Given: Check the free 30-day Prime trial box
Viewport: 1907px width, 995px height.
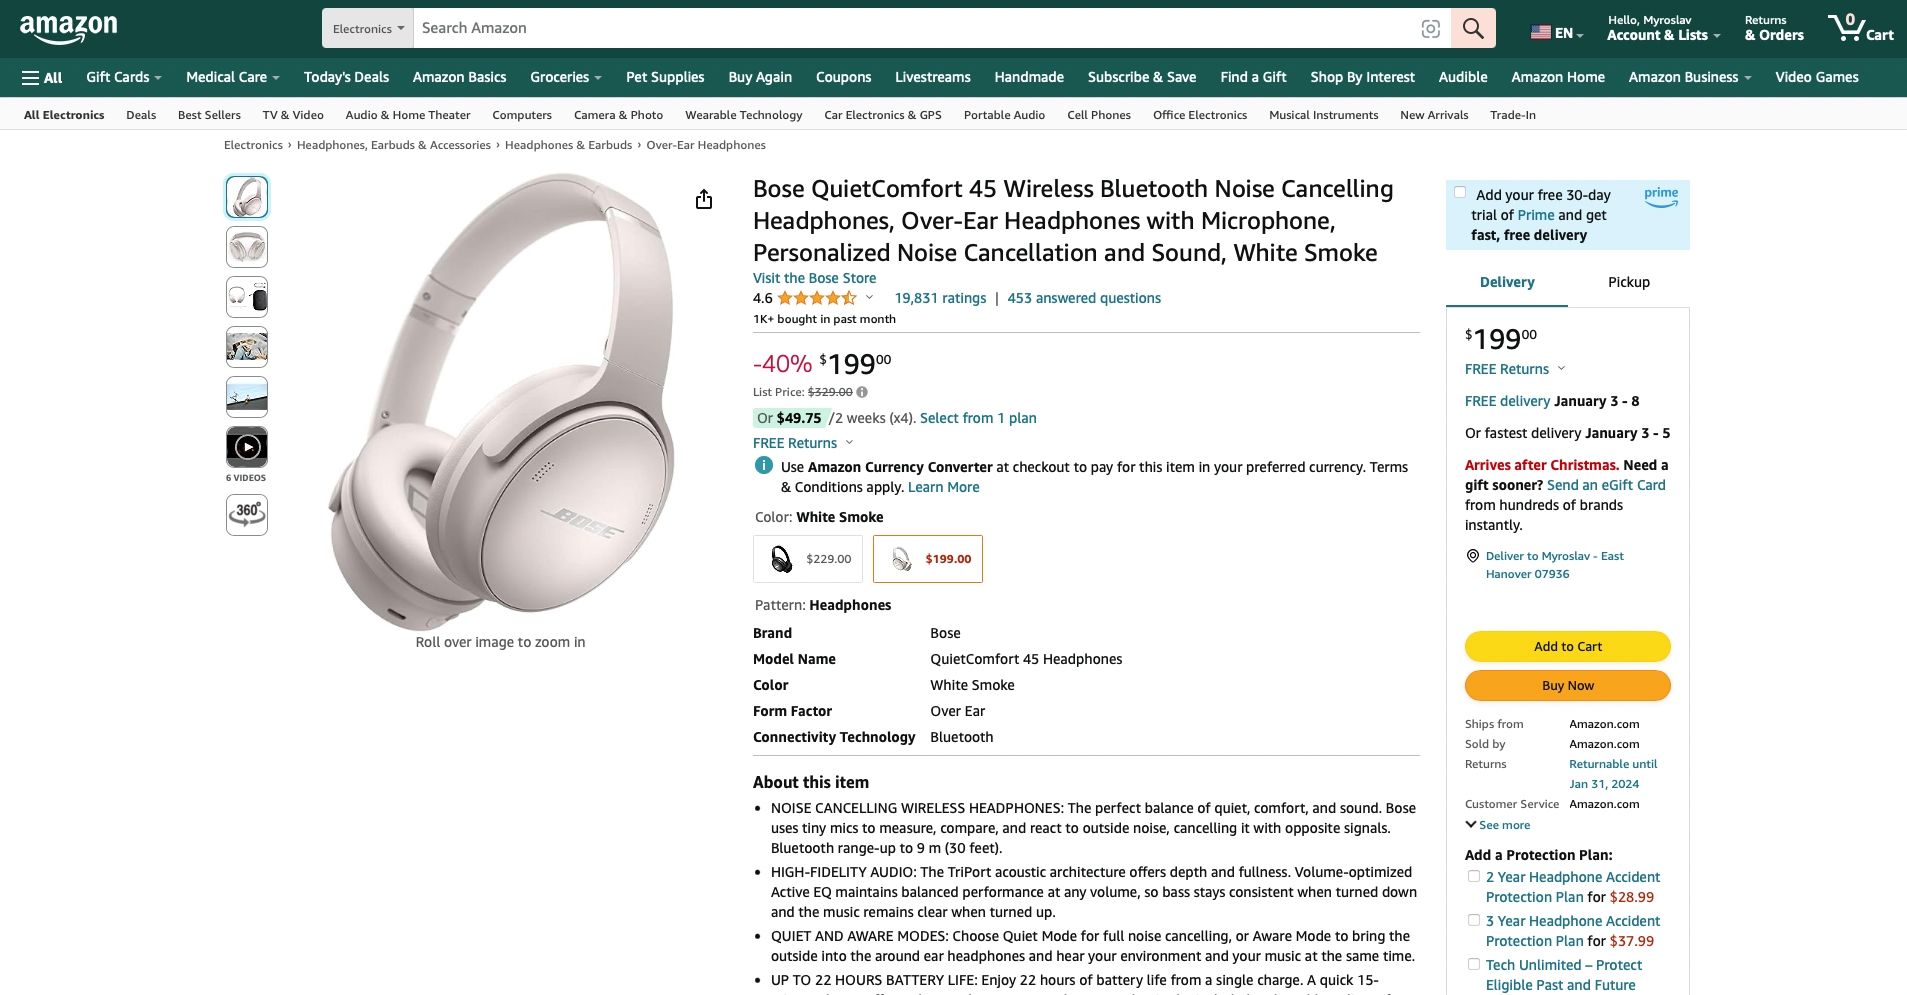Looking at the screenshot, I should (1460, 193).
